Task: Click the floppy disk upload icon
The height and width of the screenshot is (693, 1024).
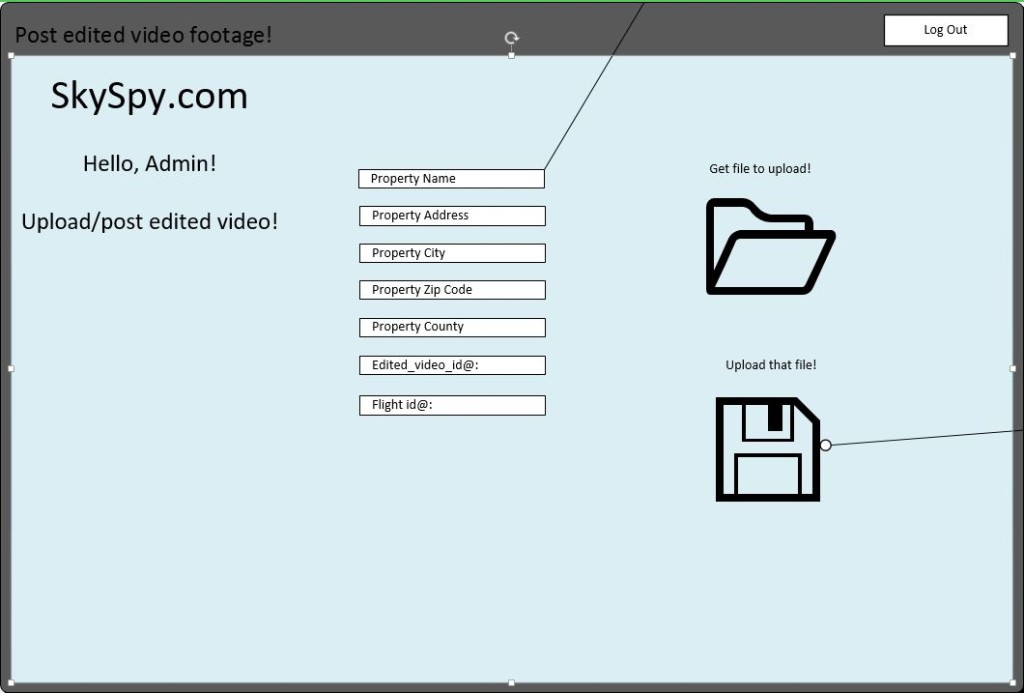Action: [768, 449]
